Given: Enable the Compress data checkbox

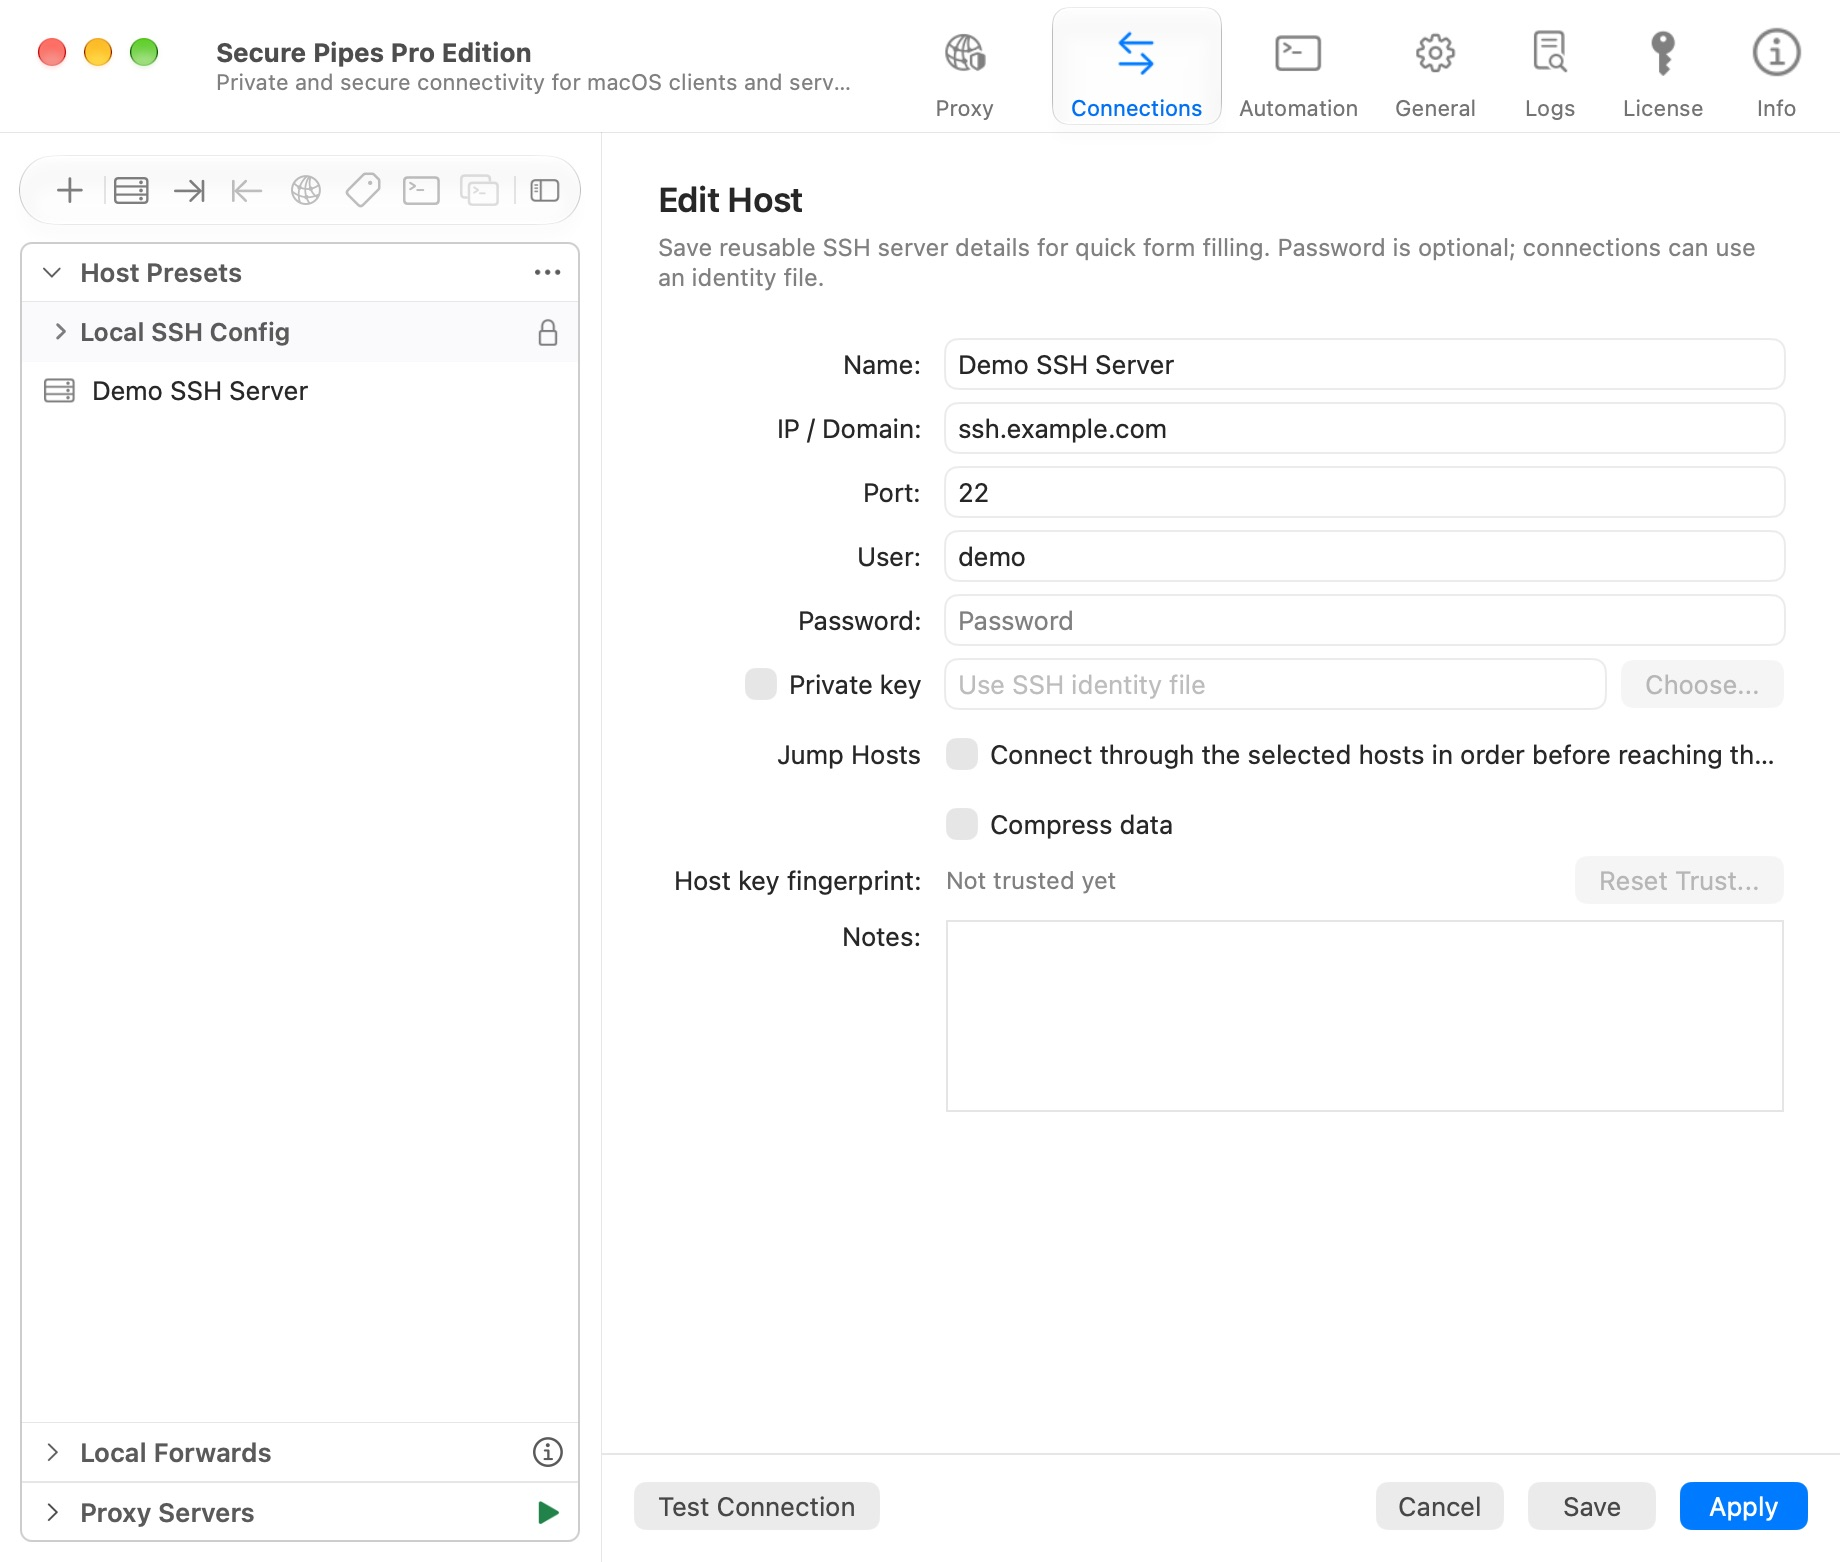Looking at the screenshot, I should (962, 824).
